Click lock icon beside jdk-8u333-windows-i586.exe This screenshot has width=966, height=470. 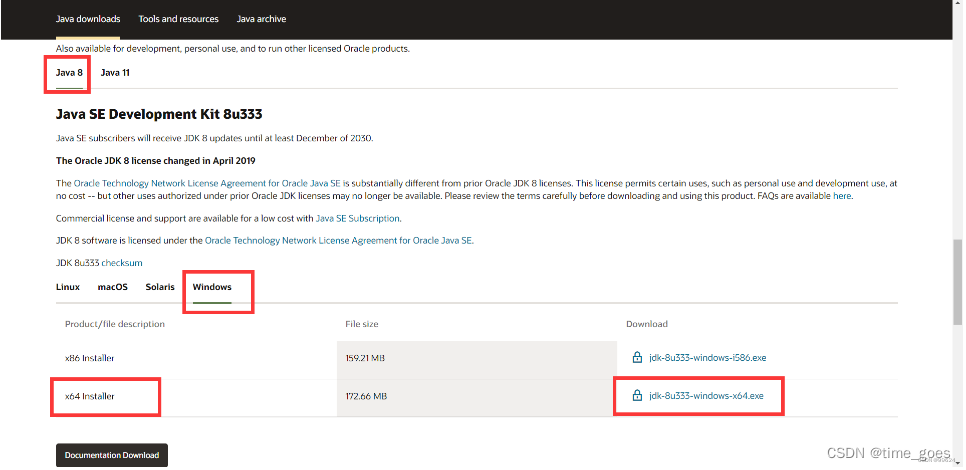pos(637,357)
